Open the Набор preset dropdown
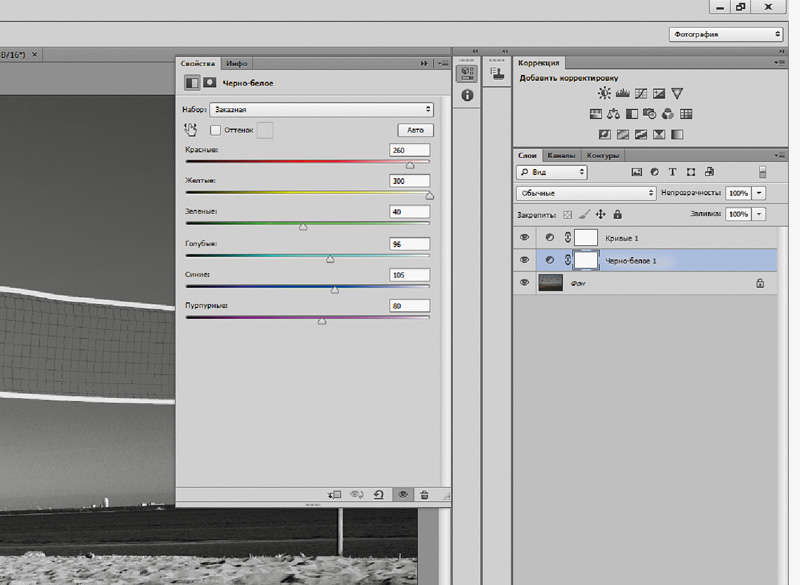Image resolution: width=800 pixels, height=585 pixels. pyautogui.click(x=320, y=109)
